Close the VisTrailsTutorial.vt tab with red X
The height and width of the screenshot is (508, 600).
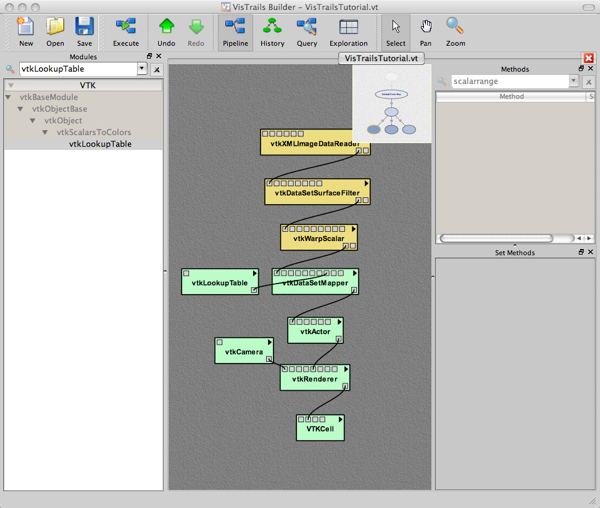(x=589, y=58)
